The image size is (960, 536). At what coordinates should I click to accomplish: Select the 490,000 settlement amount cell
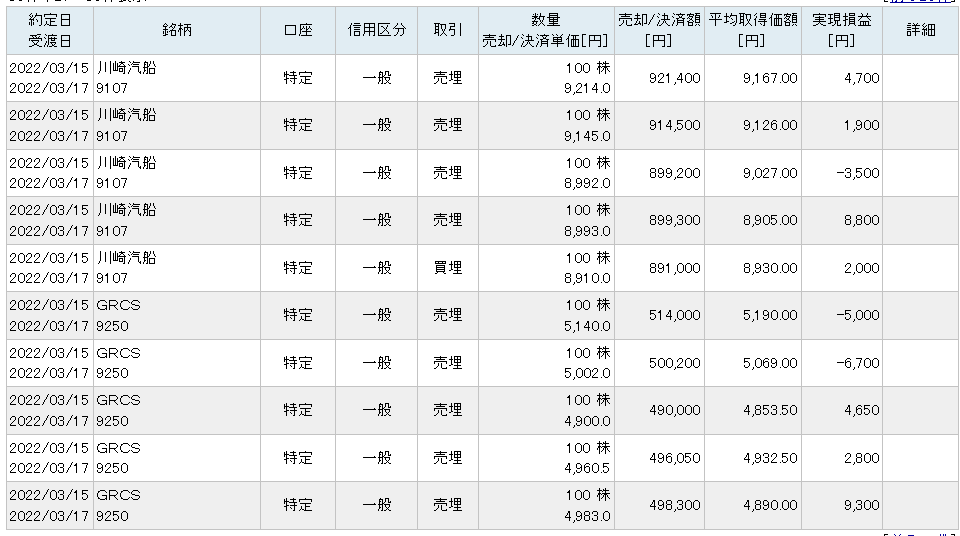[x=659, y=410]
